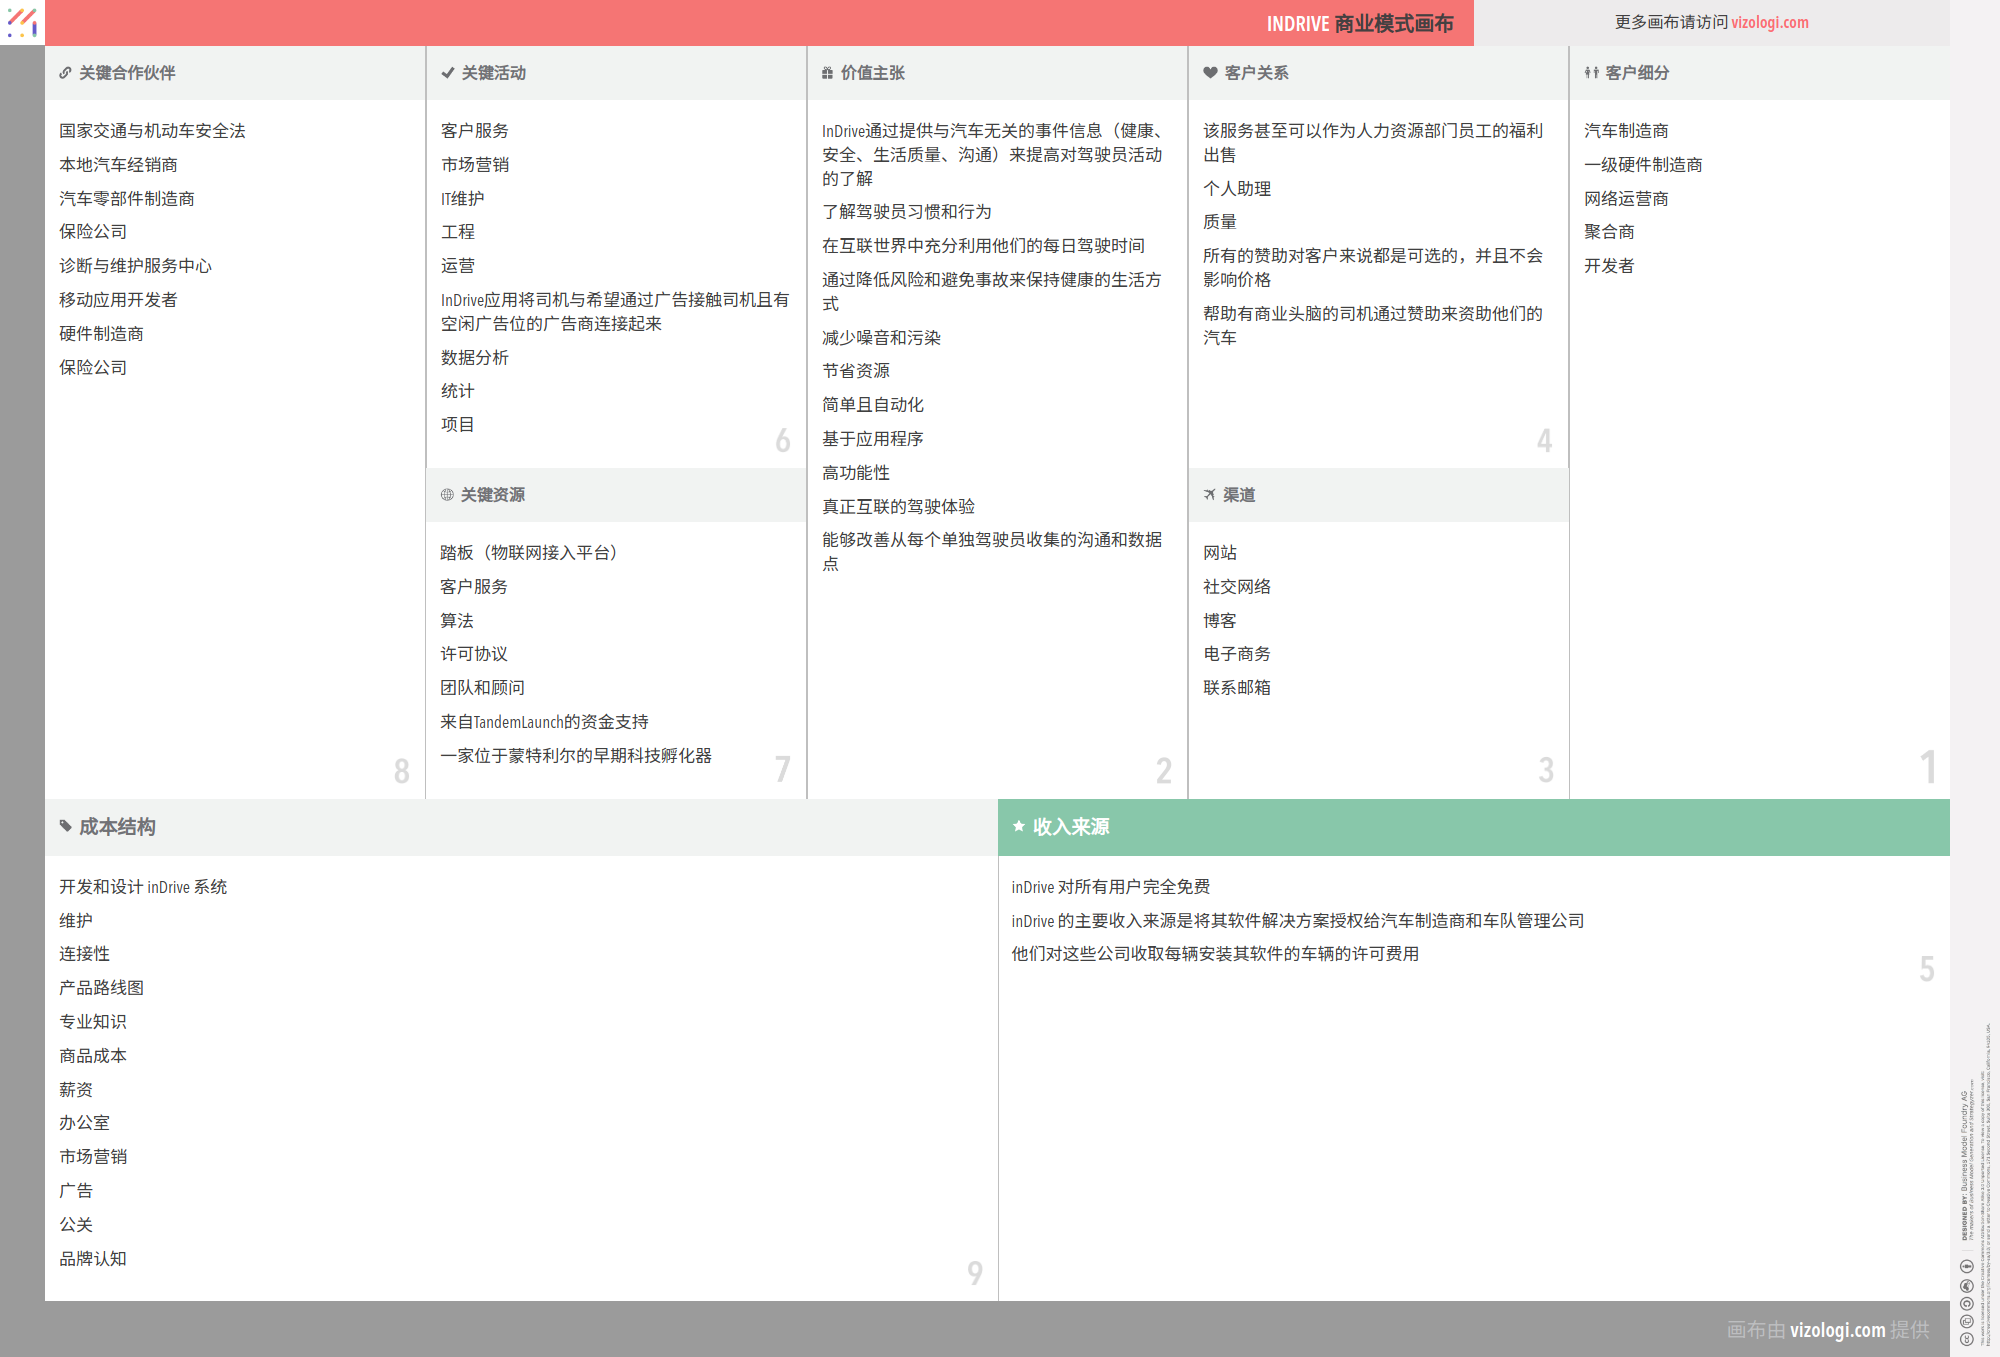Screen dimensions: 2000x1357
Task: Click the link icon beside 关键合作伙伴
Action: click(65, 73)
